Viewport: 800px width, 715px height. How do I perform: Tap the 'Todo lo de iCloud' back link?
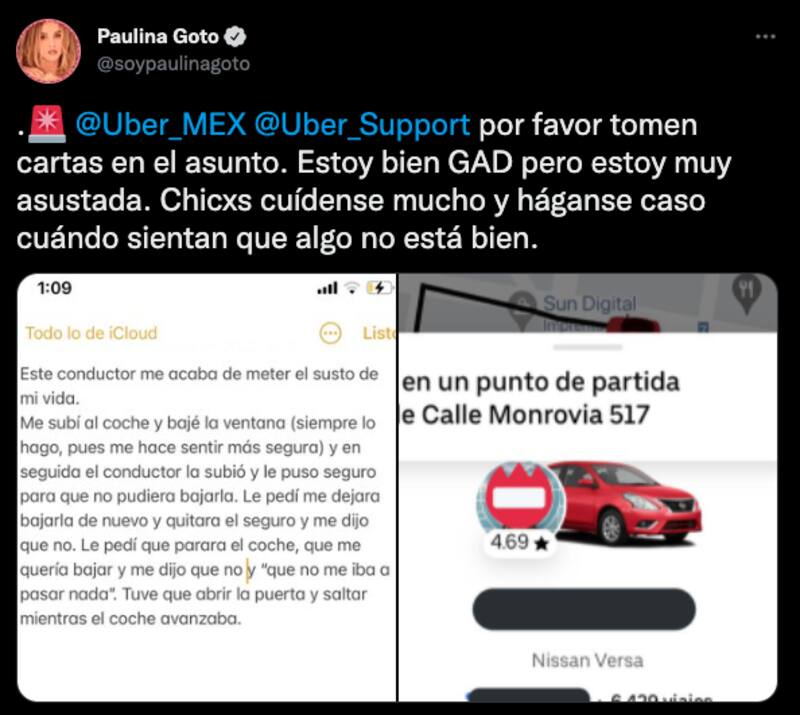pyautogui.click(x=91, y=333)
